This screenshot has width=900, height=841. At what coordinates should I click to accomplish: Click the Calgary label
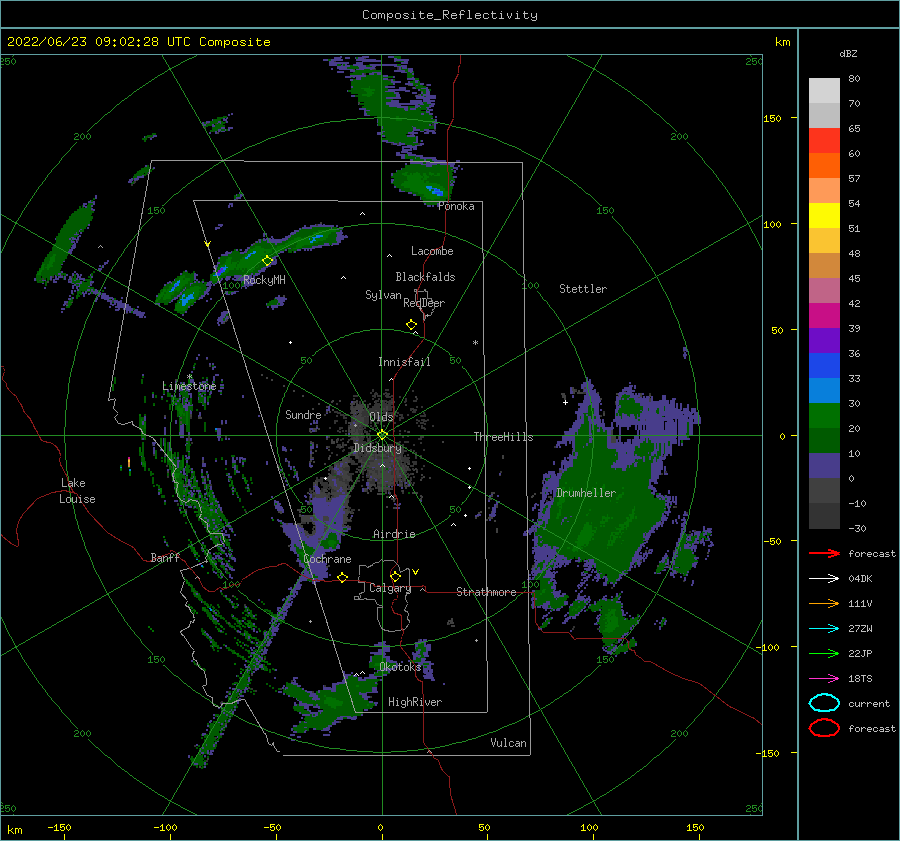(x=390, y=588)
